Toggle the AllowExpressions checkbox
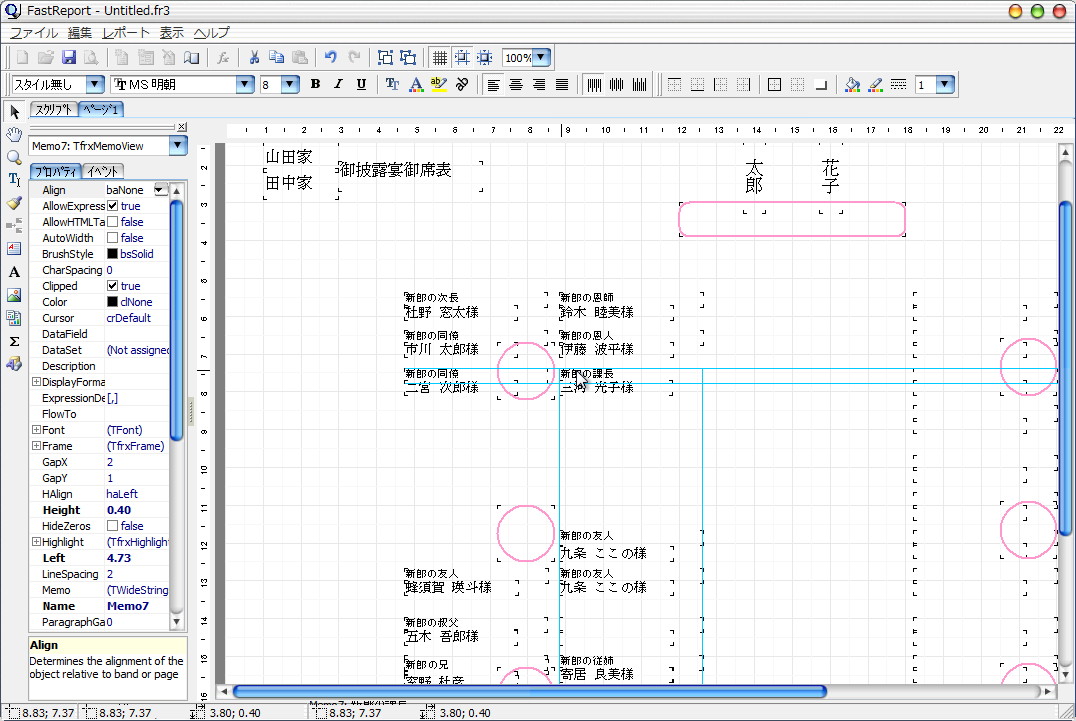Screen dimensions: 1076x721 click(x=113, y=206)
